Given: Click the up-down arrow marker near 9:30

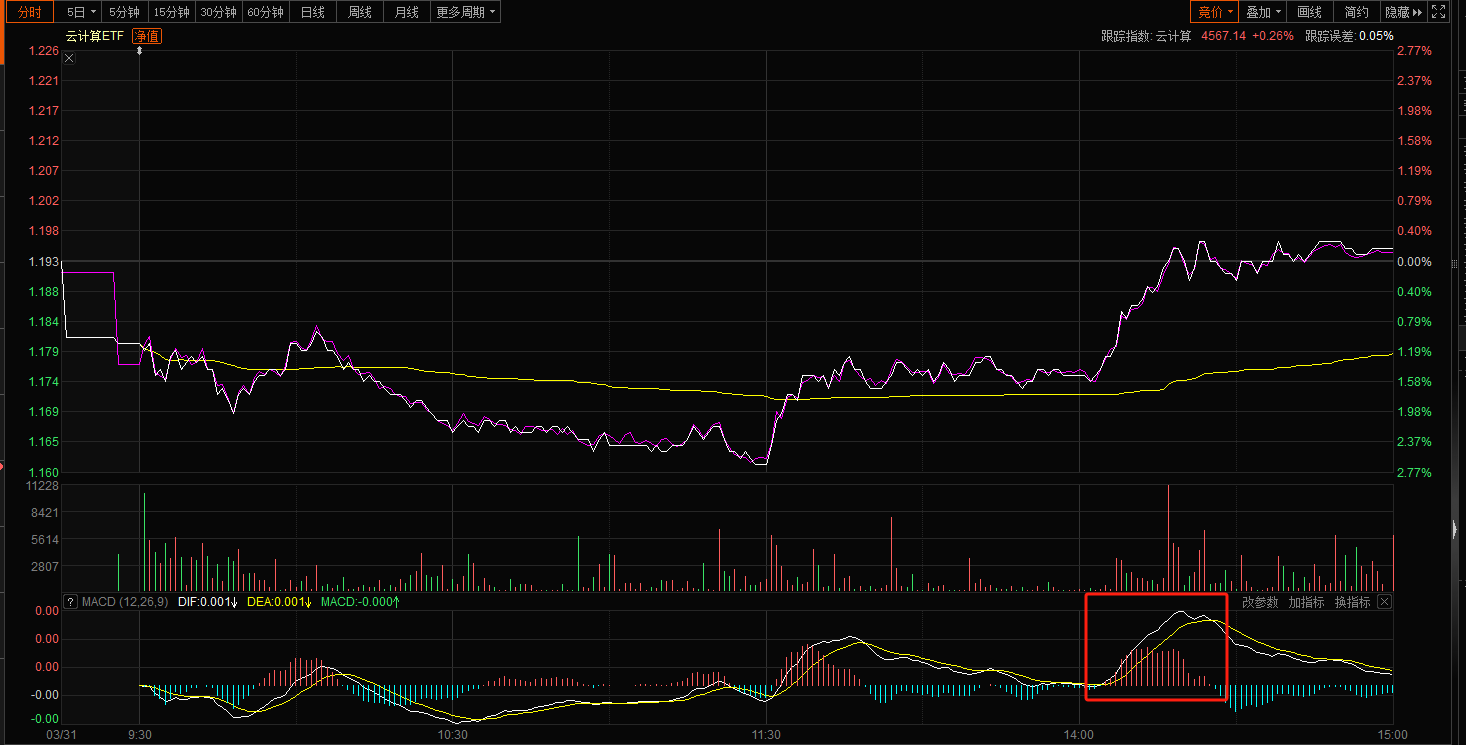Looking at the screenshot, I should pyautogui.click(x=139, y=50).
